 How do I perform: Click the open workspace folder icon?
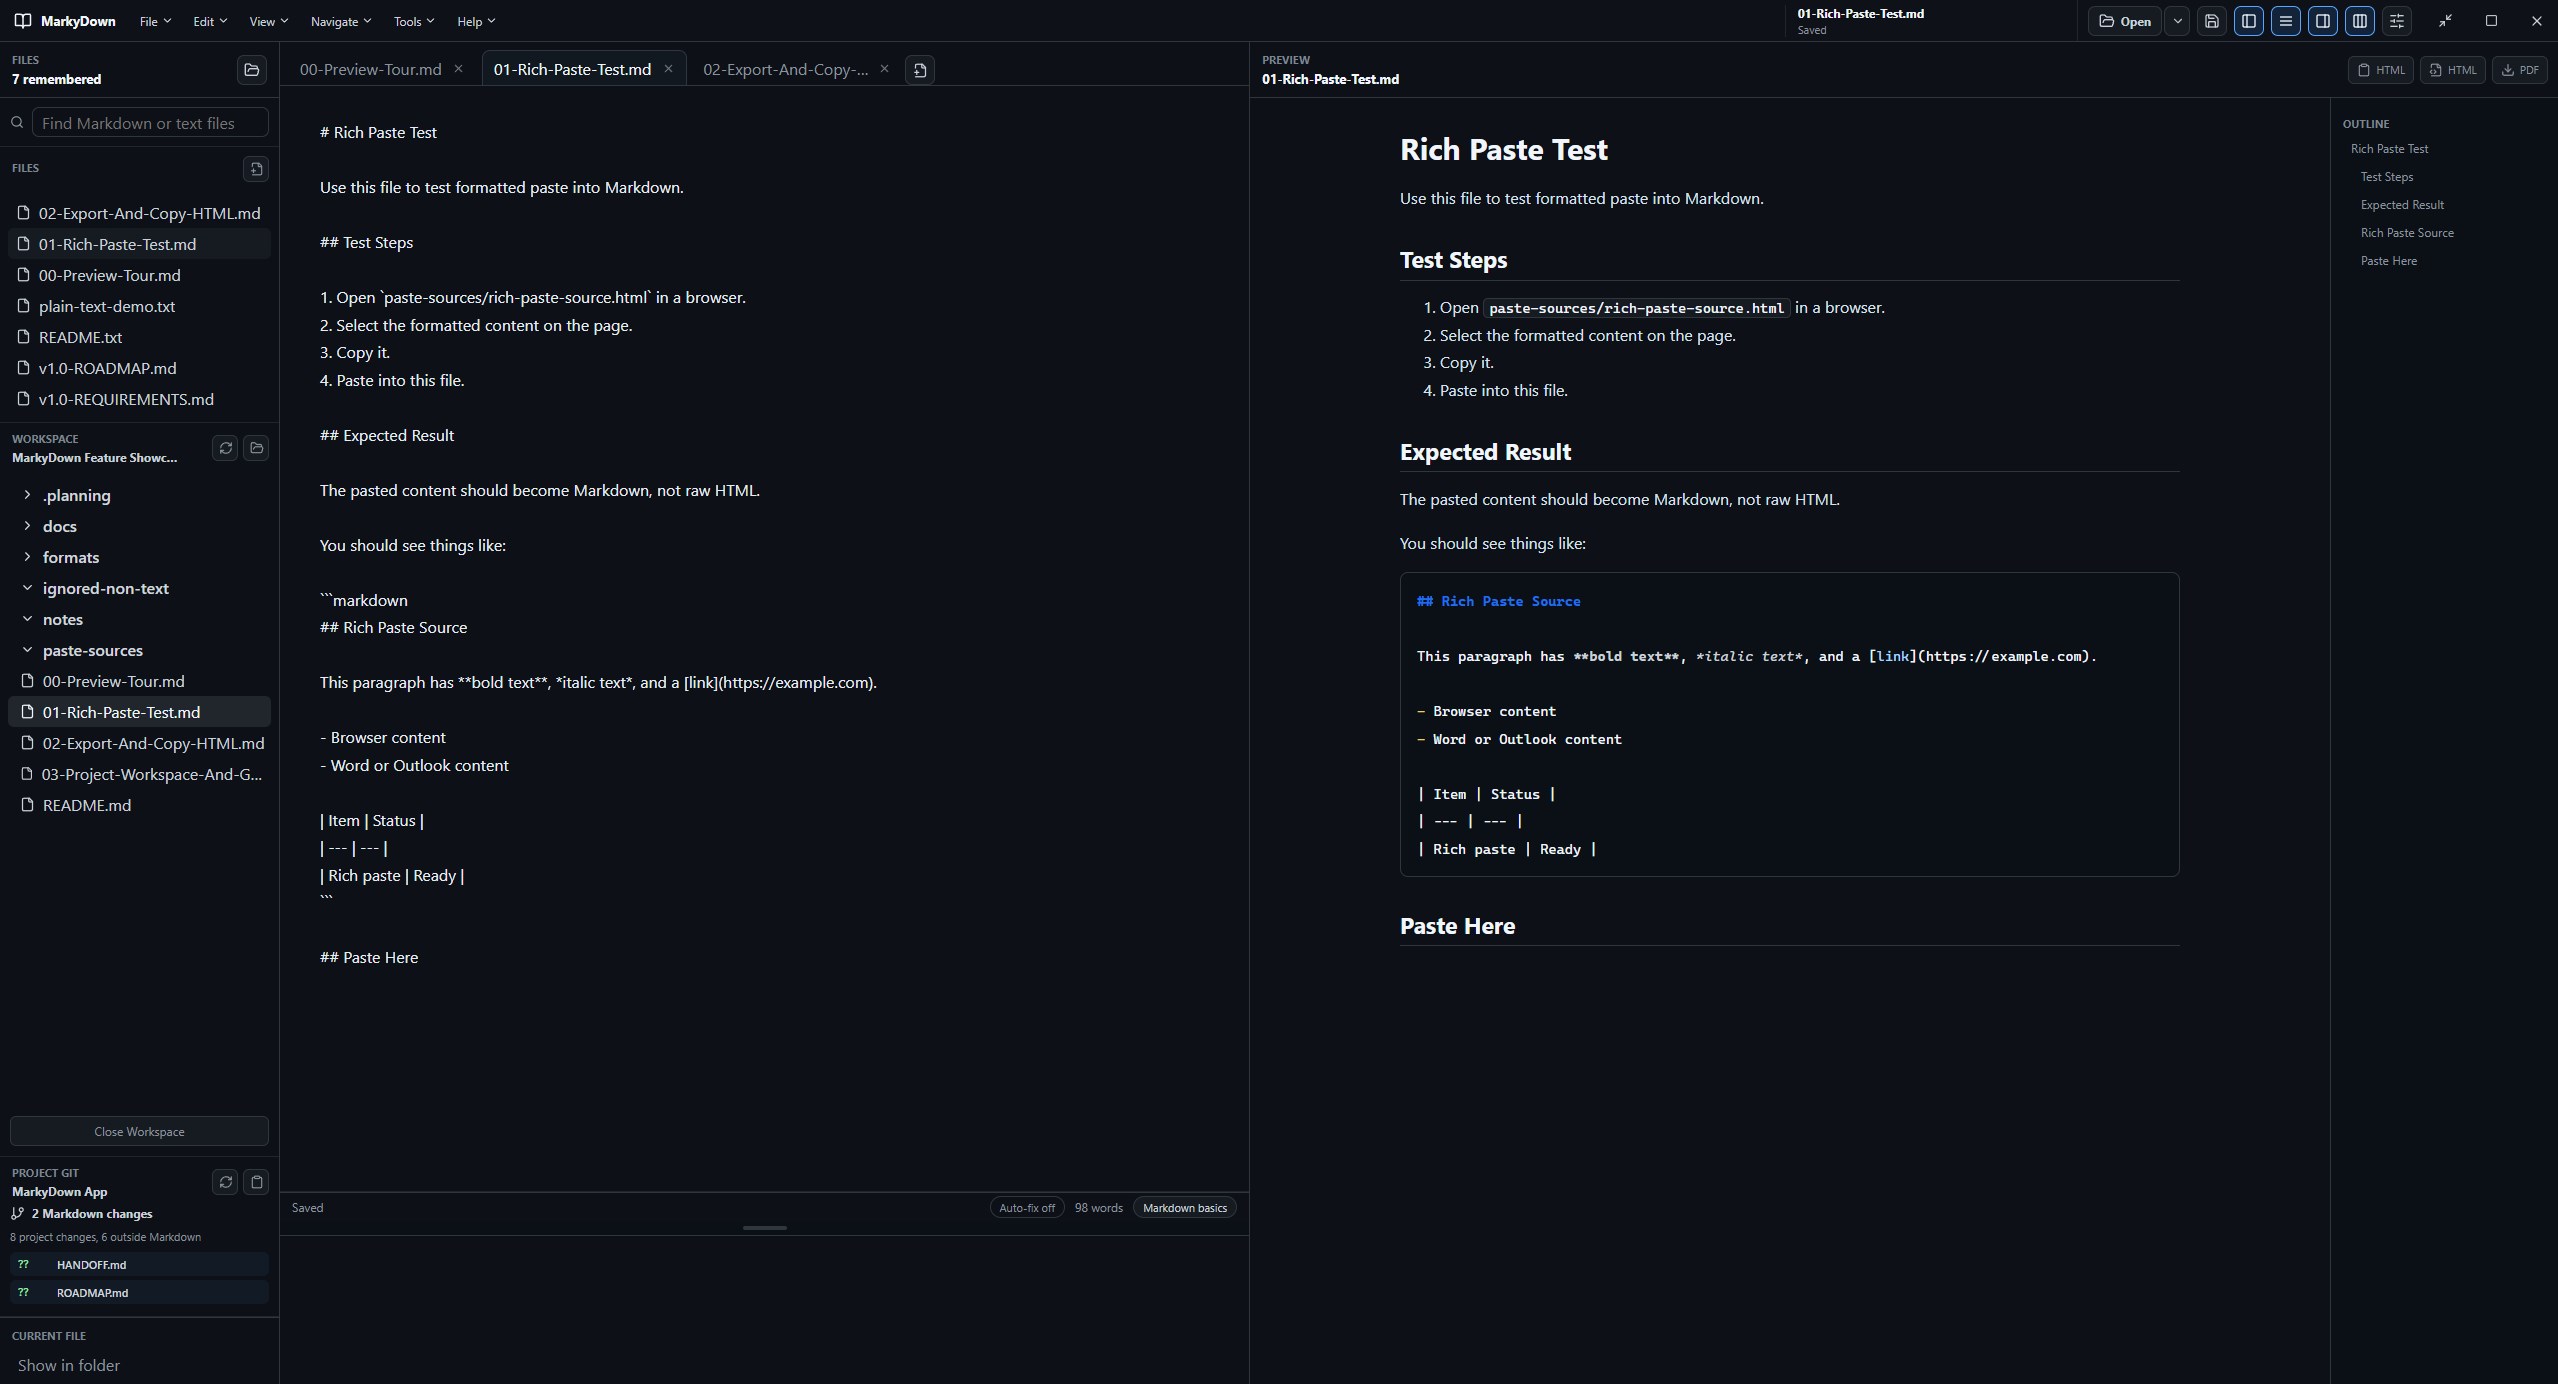pyautogui.click(x=256, y=448)
